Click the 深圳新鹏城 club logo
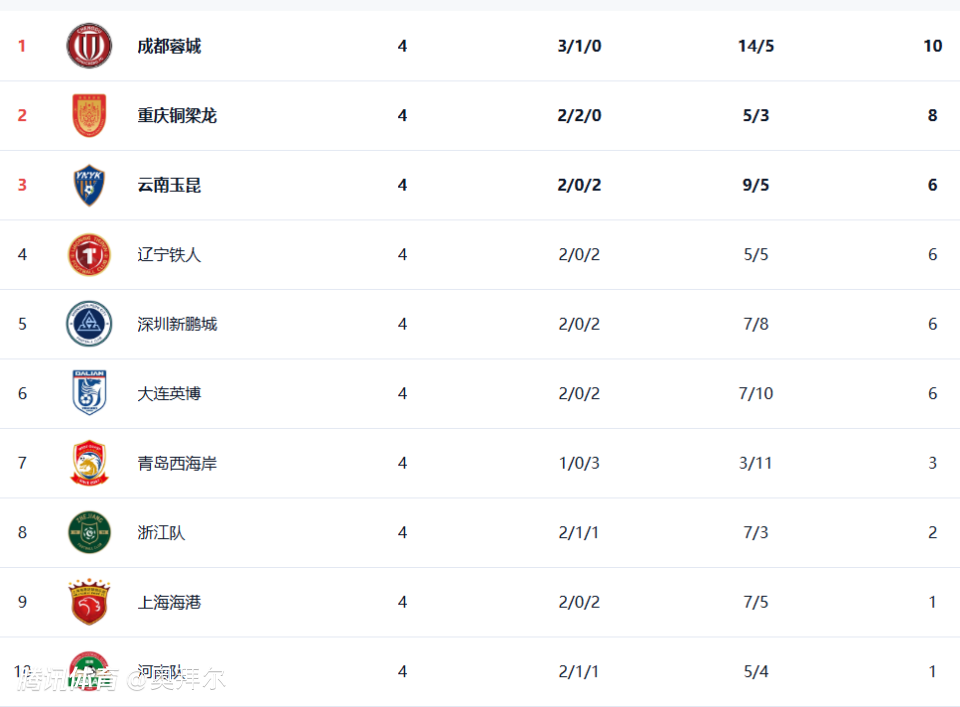The width and height of the screenshot is (960, 707). pos(89,324)
